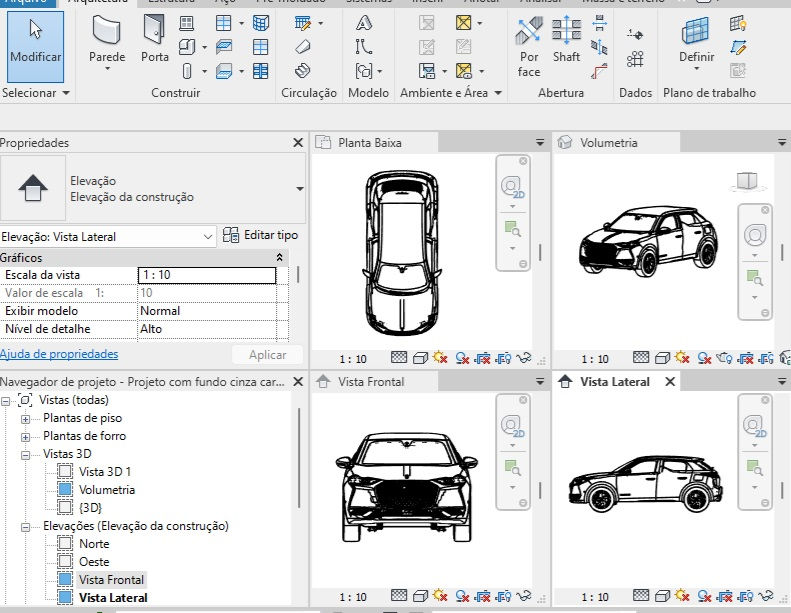791x613 pixels.
Task: Select the curtain grid tool in Construir
Action: tap(260, 47)
